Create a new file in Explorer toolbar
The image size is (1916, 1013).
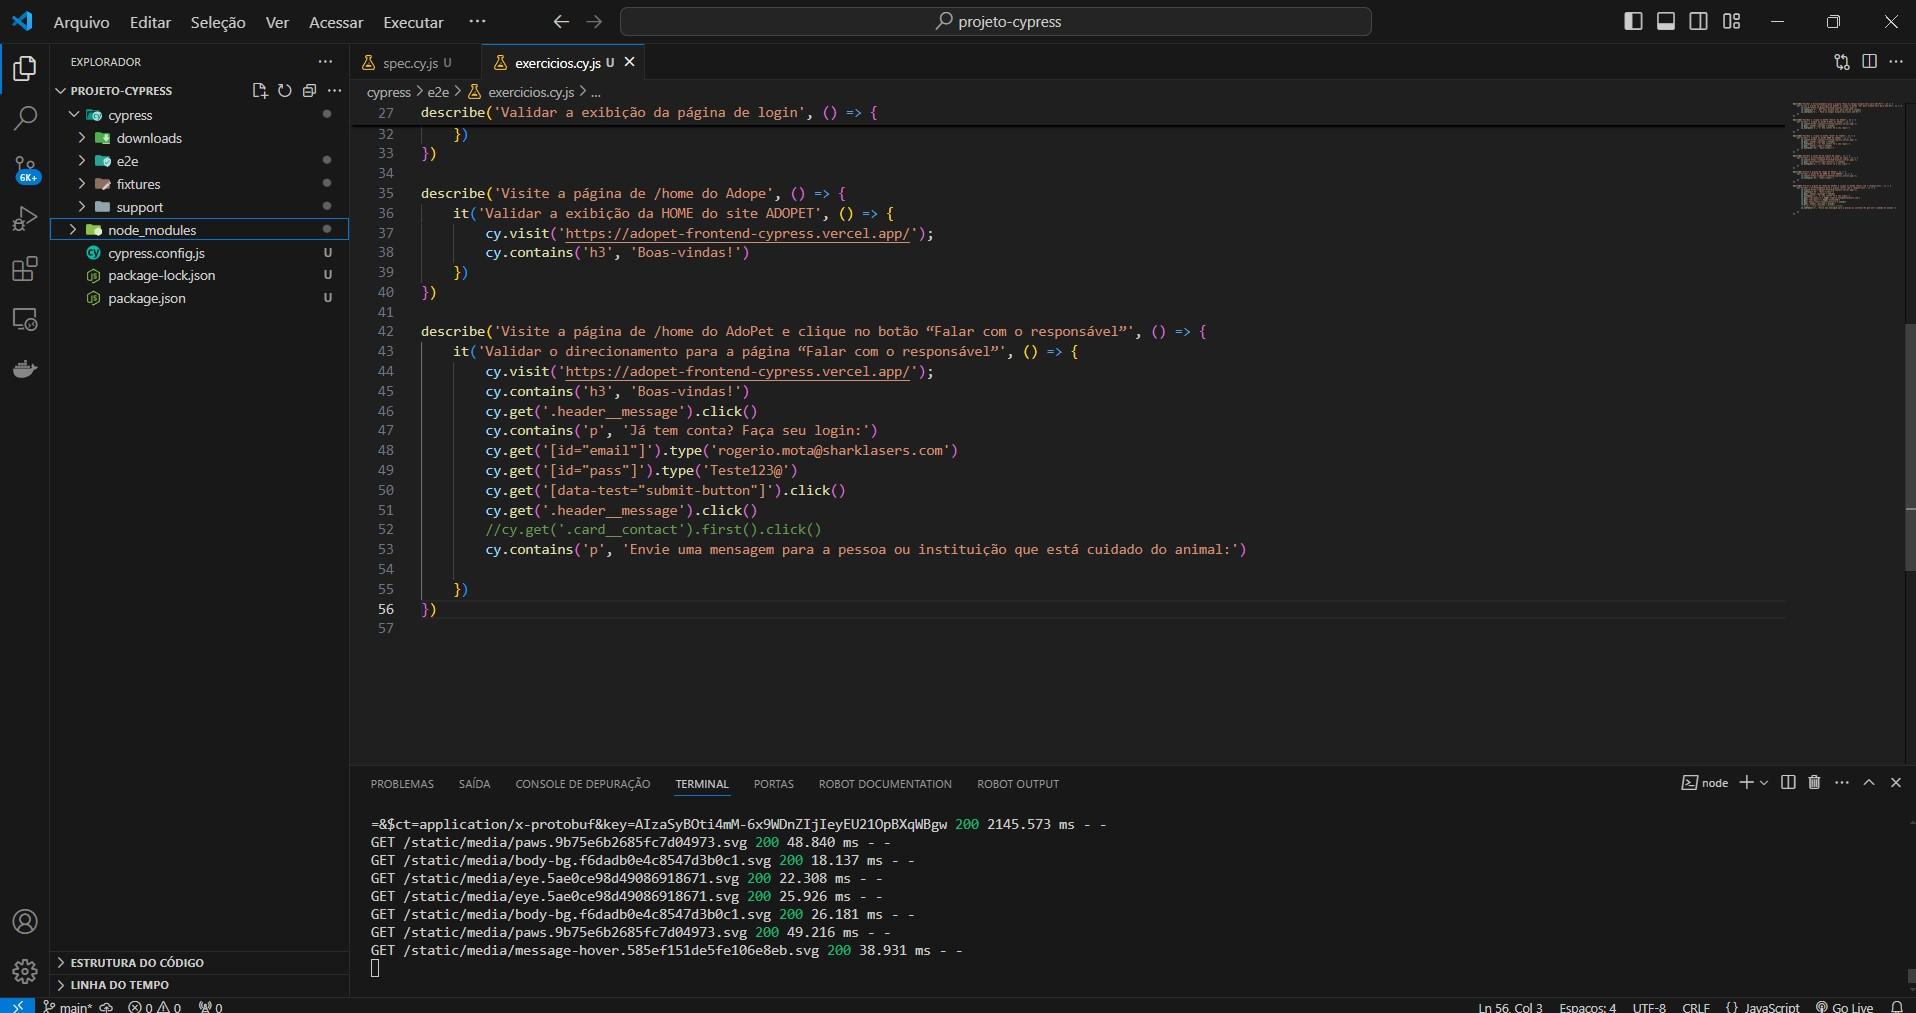tap(260, 91)
